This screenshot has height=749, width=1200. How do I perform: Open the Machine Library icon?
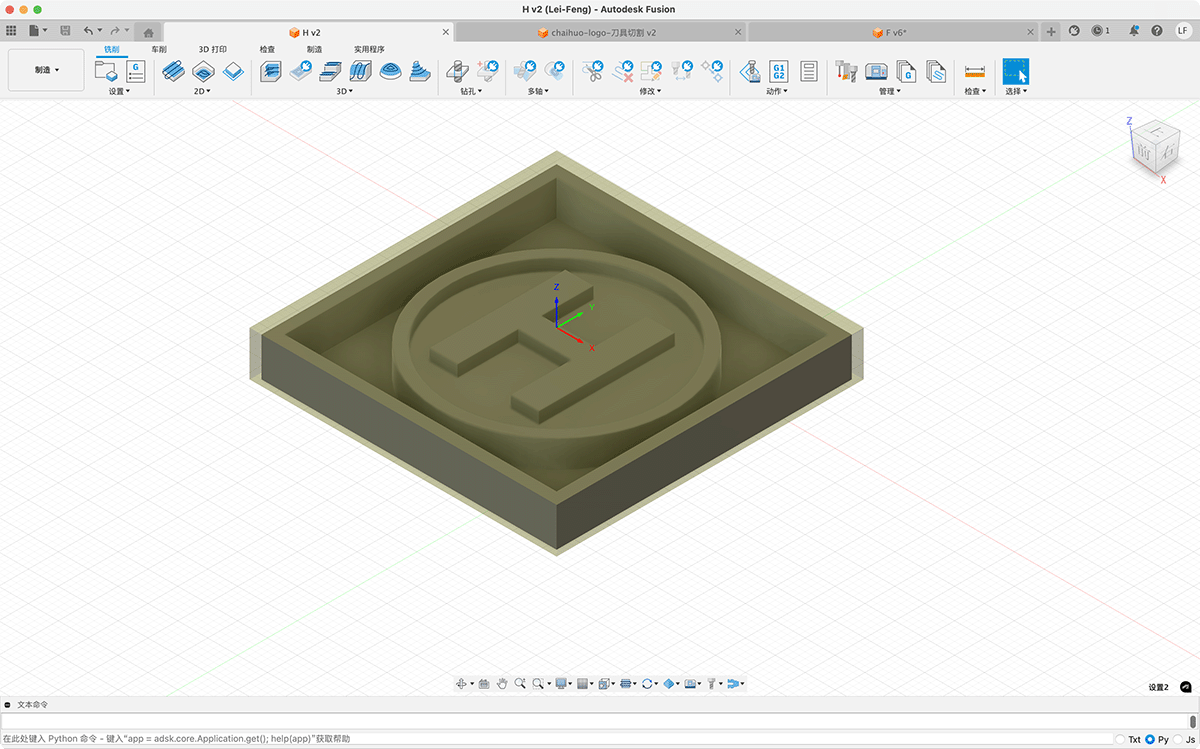(x=876, y=71)
